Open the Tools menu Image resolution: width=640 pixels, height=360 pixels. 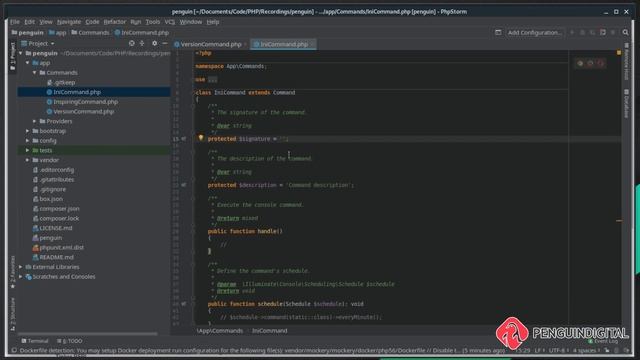(x=153, y=22)
